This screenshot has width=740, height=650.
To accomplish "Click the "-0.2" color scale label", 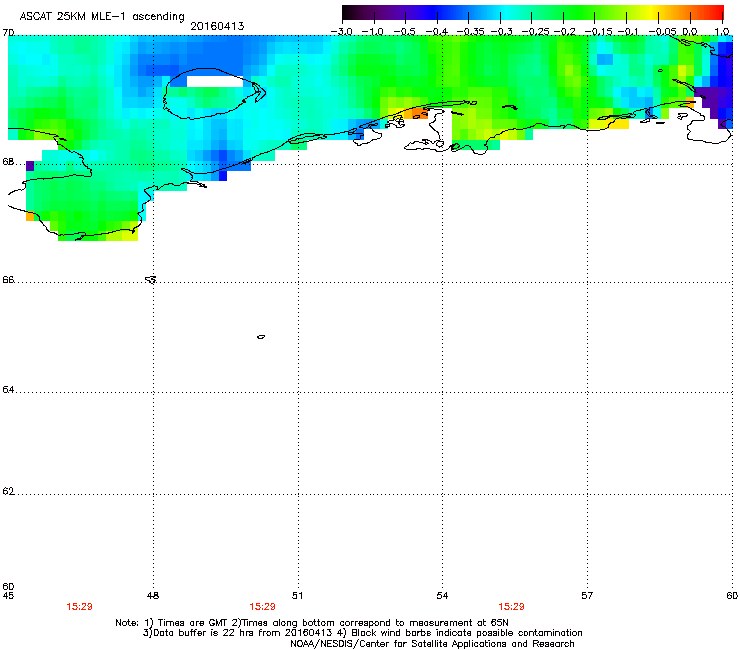I will tap(564, 32).
